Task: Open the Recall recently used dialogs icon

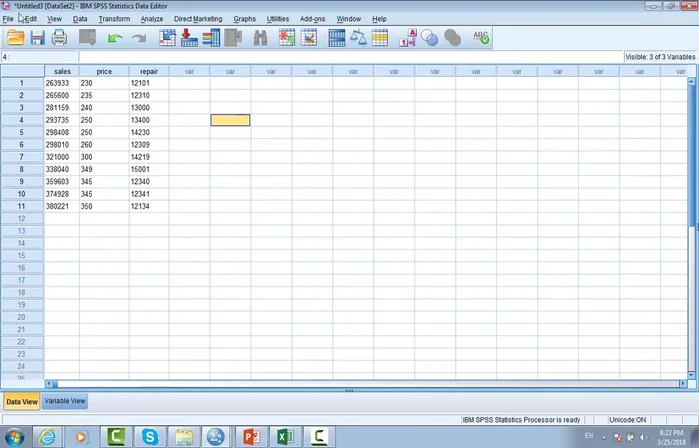Action: point(88,38)
